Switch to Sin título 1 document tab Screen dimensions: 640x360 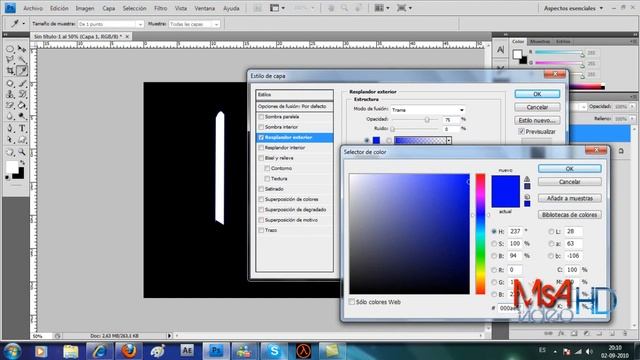78,37
